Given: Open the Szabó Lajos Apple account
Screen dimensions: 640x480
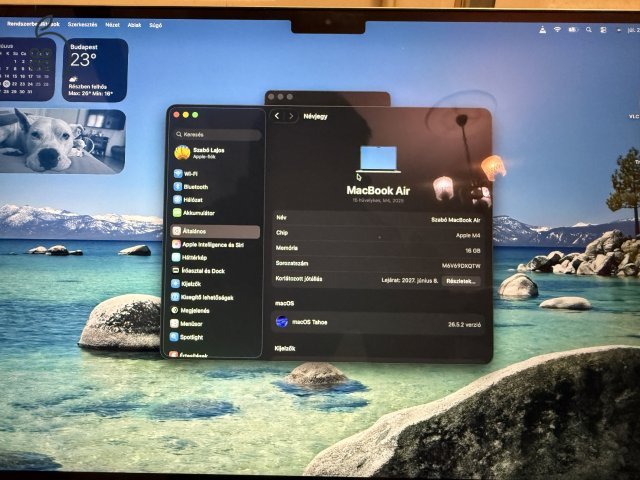Looking at the screenshot, I should click(200, 153).
